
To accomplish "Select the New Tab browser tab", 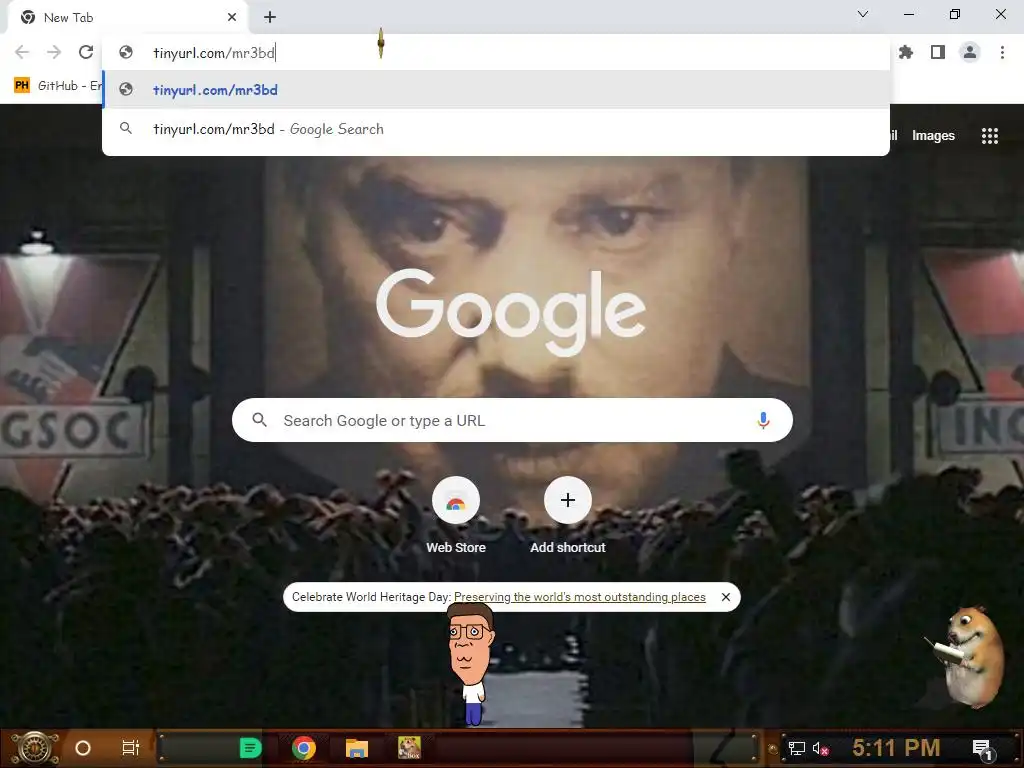I will 127,18.
